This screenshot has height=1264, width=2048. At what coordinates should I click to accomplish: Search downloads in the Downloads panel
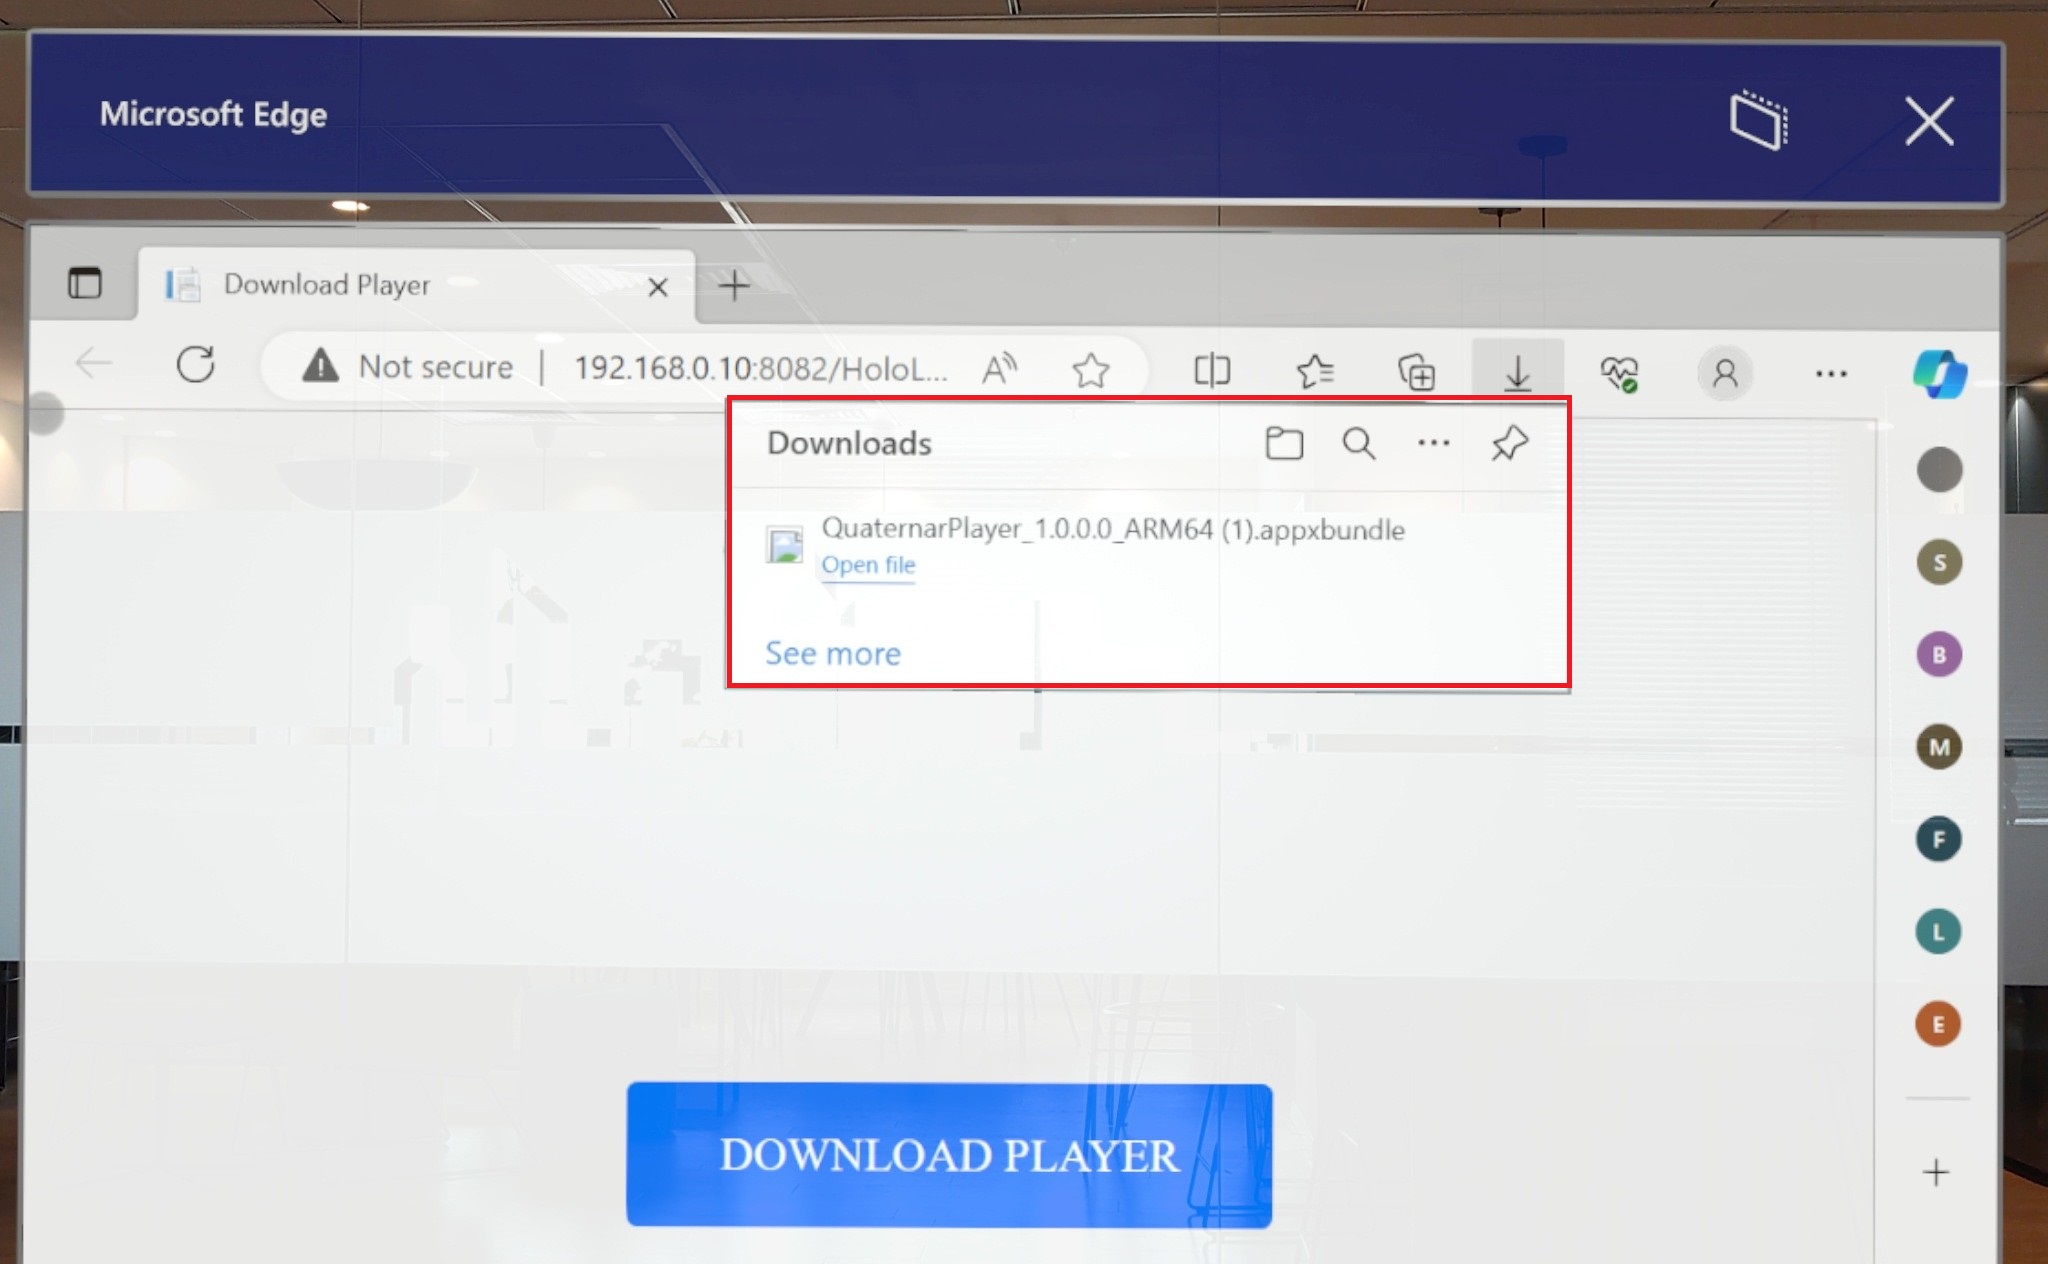pos(1358,443)
